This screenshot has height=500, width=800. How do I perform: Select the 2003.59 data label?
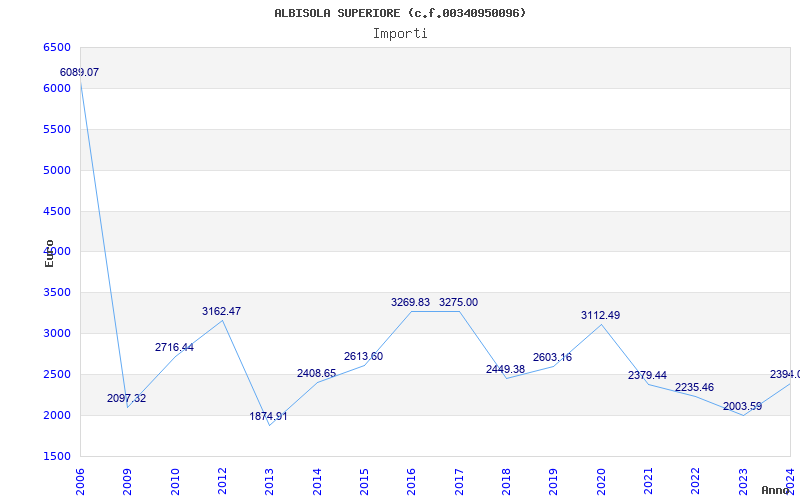(742, 407)
